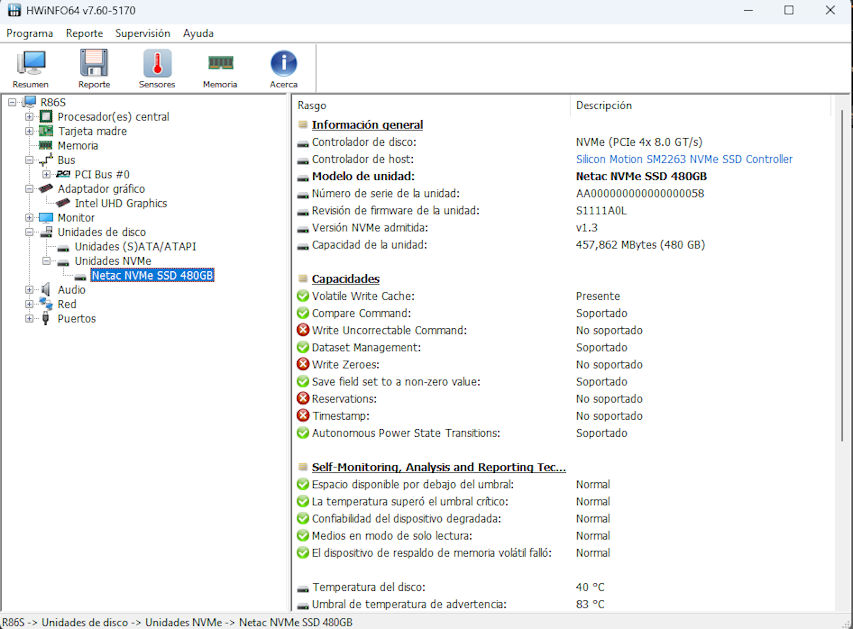Open the Resumen summary toolbar icon
853x629 pixels.
click(31, 63)
